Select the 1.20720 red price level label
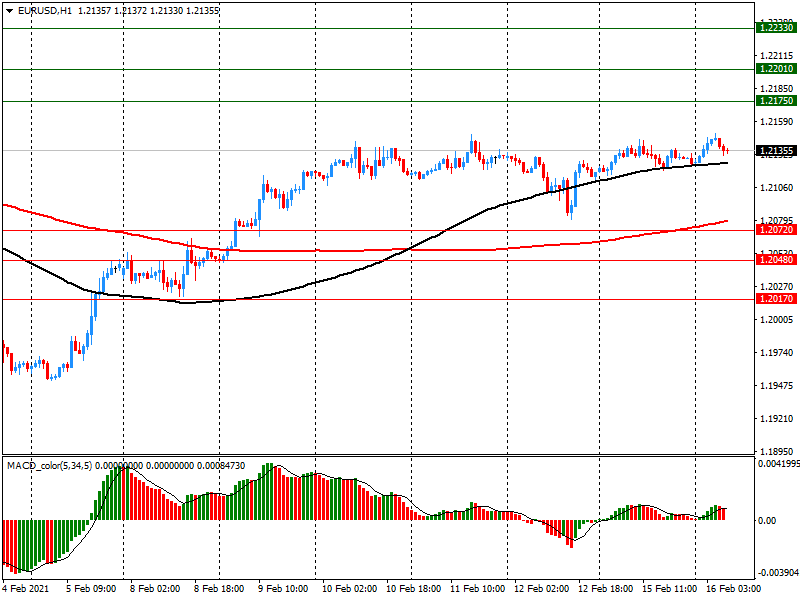 (776, 230)
